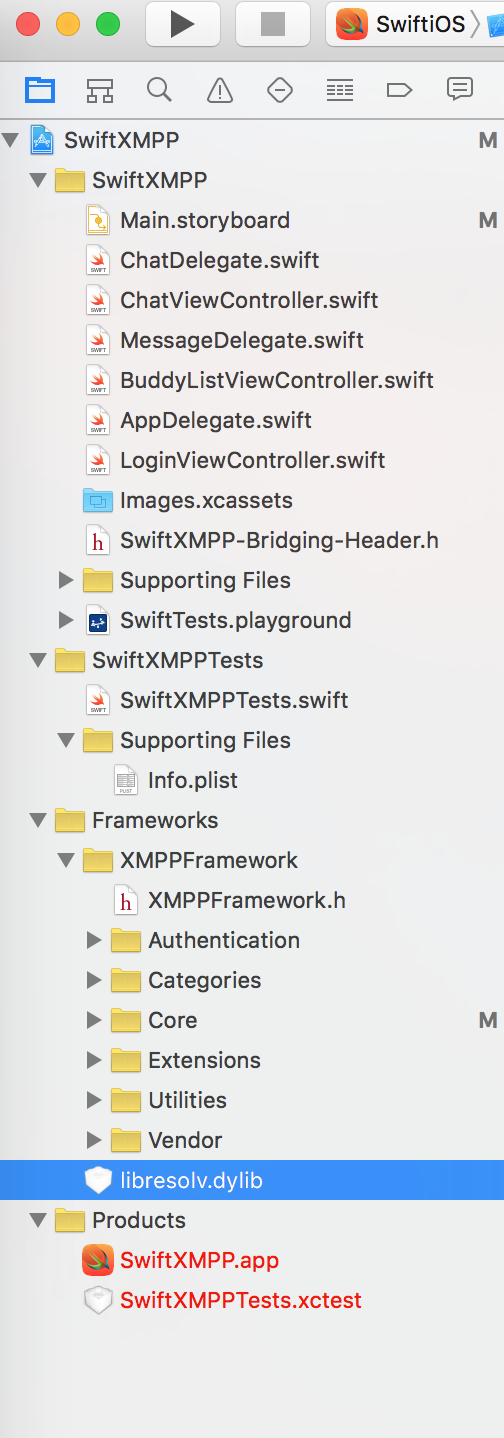The width and height of the screenshot is (504, 1438).
Task: Select SwiftXMPPTests.xctest product
Action: (241, 1300)
